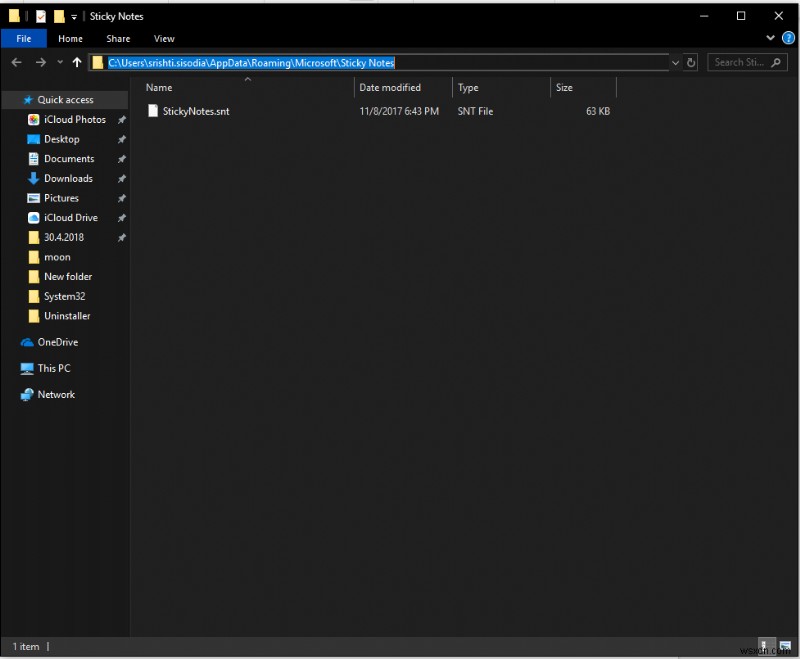The width and height of the screenshot is (800, 659).
Task: Go up to the Microsoft parent folder
Action: (77, 62)
